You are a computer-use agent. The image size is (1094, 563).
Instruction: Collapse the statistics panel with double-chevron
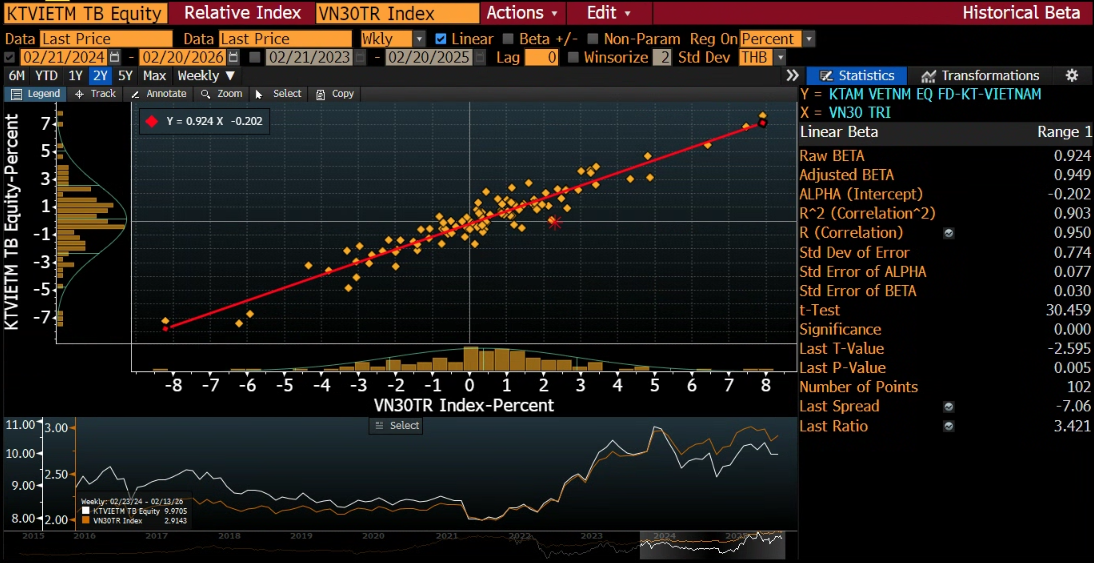click(x=792, y=75)
